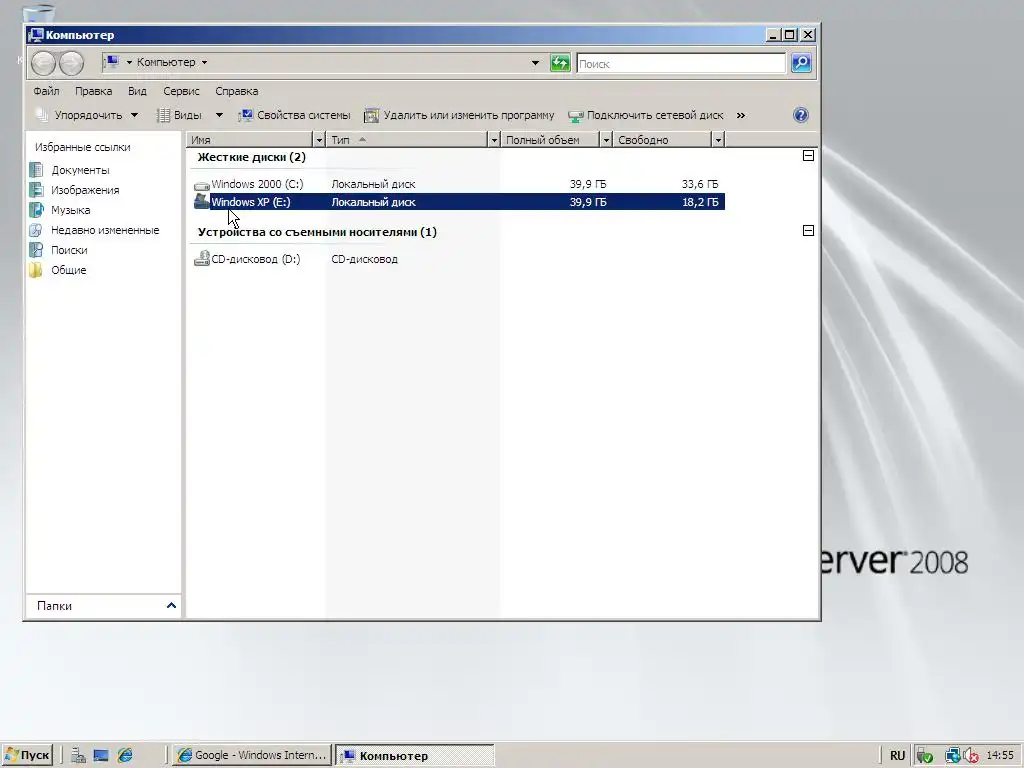Open the address bar history dropdown
The width and height of the screenshot is (1024, 768).
point(535,63)
